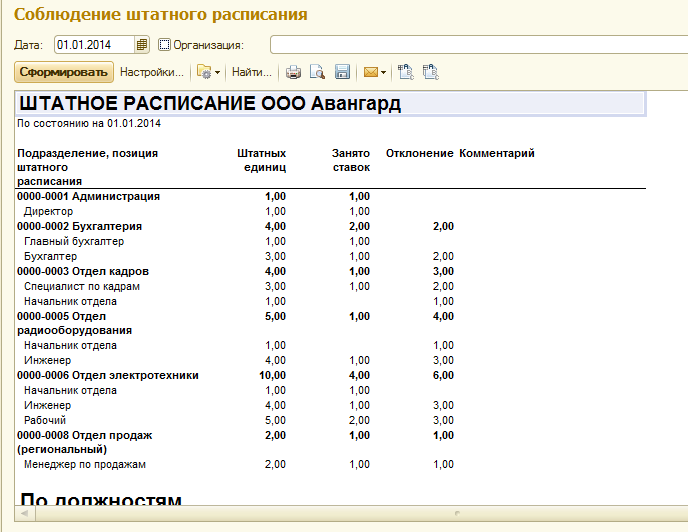Click the Организация input field
Image resolution: width=688 pixels, height=532 pixels.
478,45
